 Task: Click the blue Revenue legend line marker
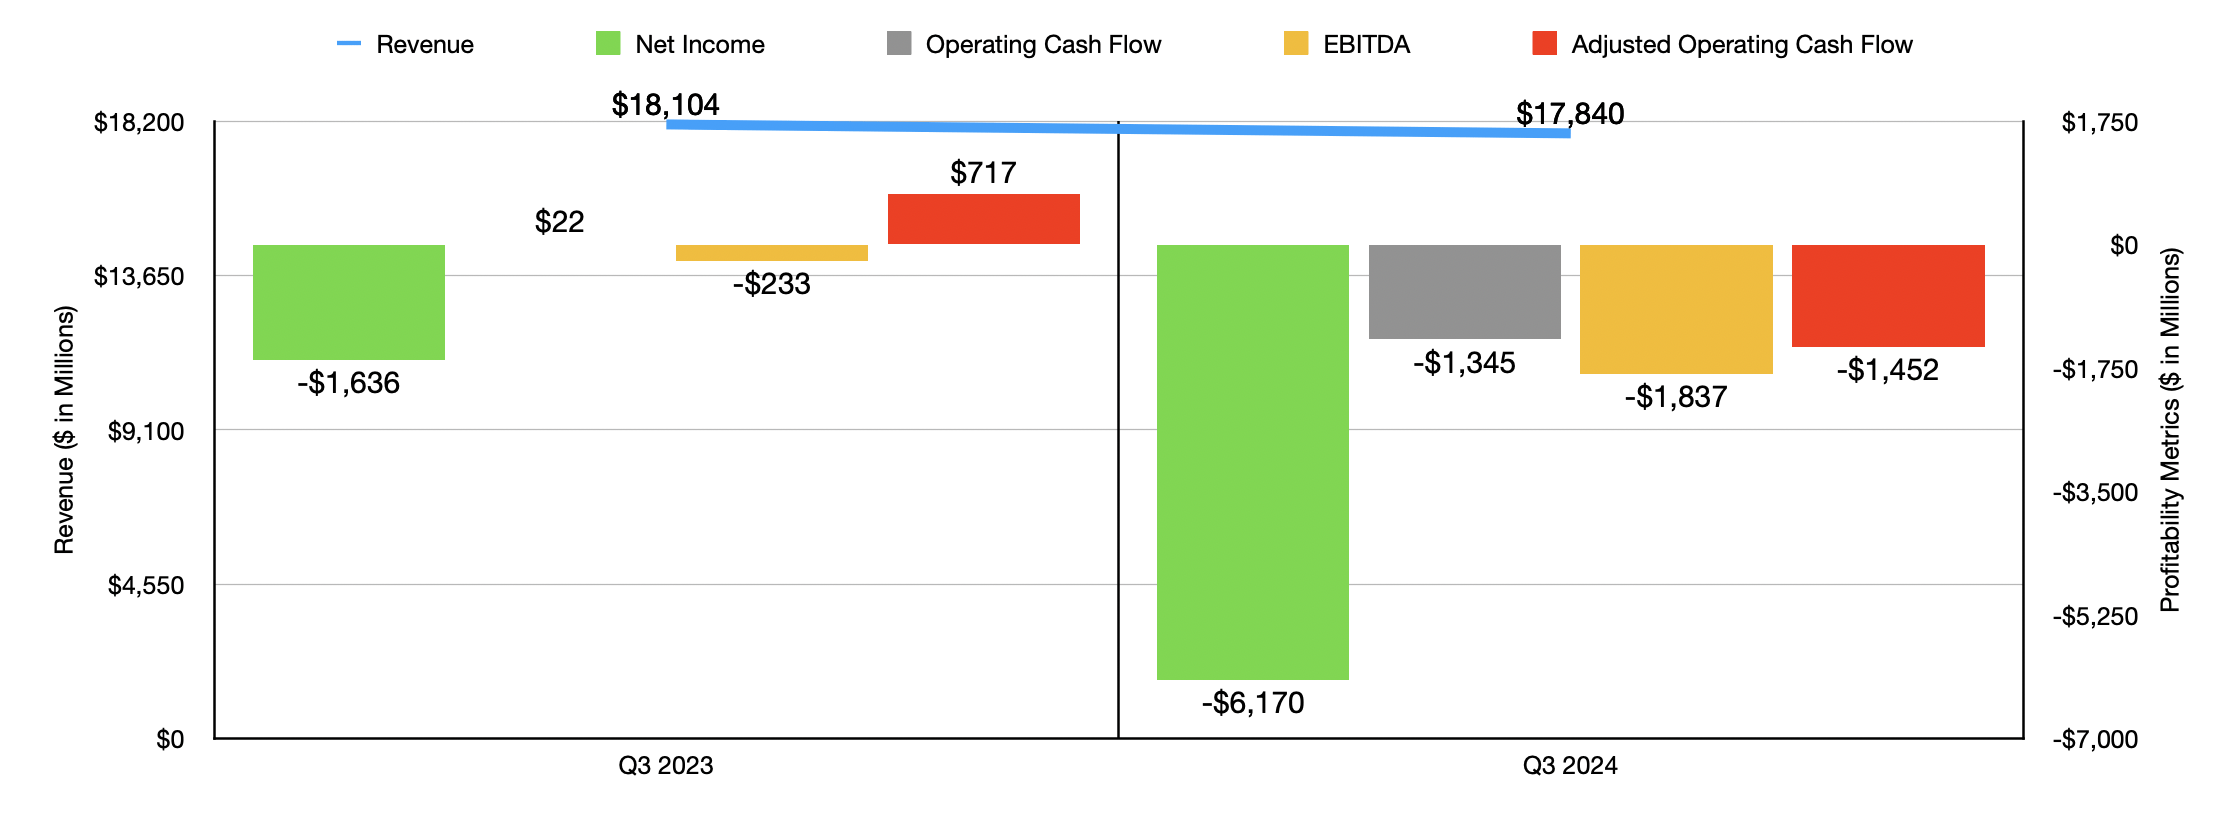point(349,44)
